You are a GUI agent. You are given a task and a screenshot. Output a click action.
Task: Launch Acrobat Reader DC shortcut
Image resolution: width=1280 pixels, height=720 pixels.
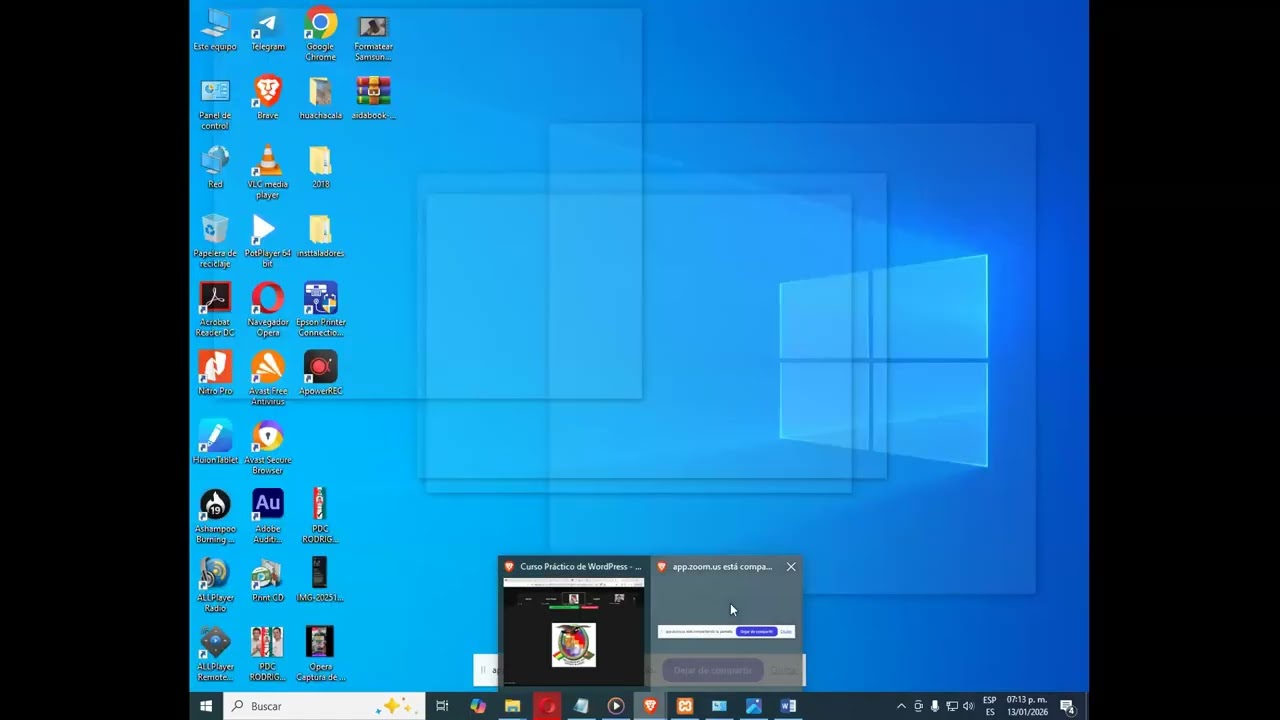215,310
